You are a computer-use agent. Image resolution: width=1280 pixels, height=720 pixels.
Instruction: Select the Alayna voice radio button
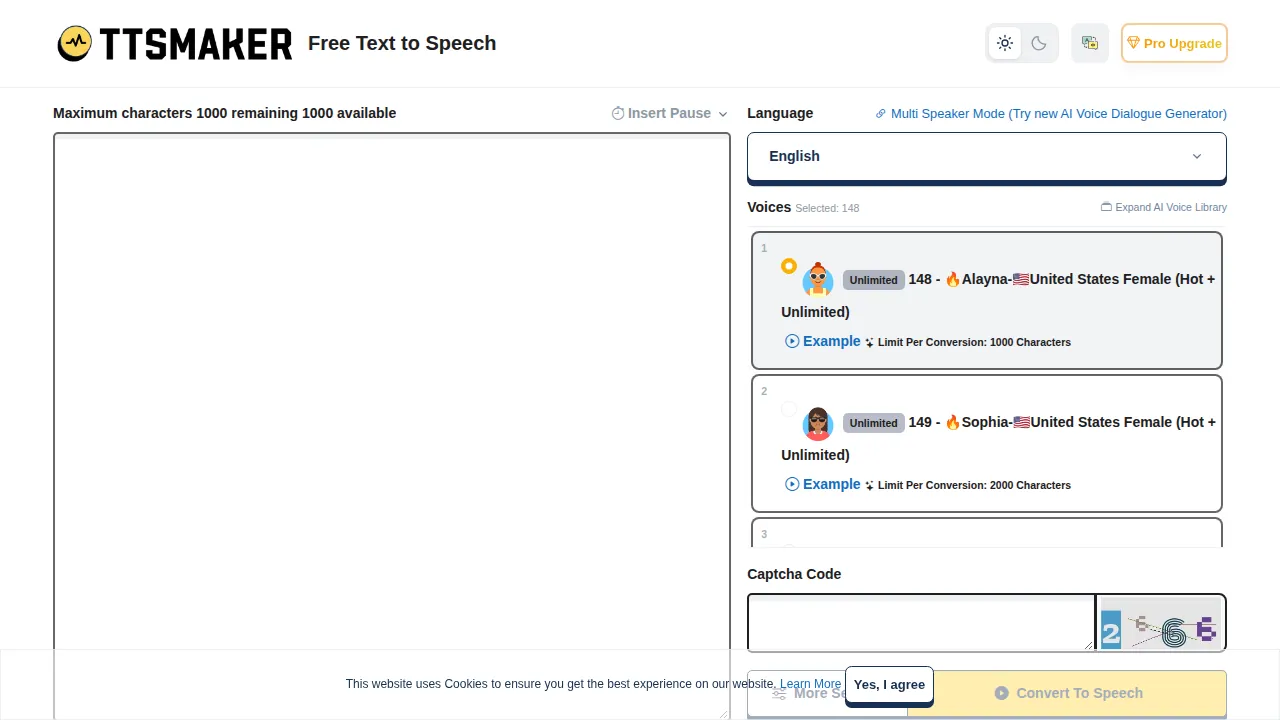tap(789, 266)
